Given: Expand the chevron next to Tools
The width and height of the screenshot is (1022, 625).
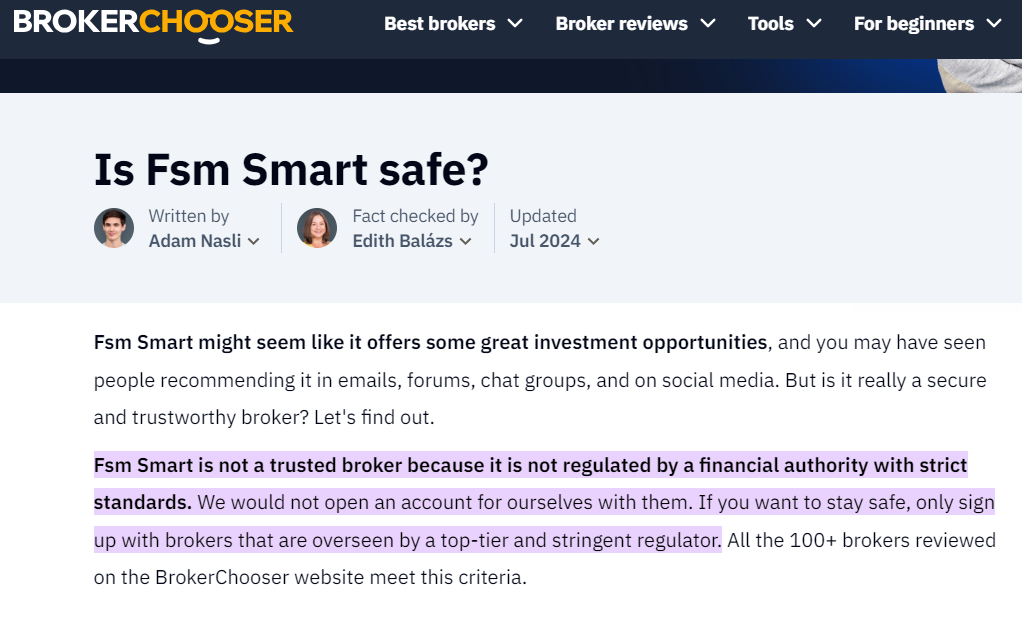Looking at the screenshot, I should click(x=814, y=23).
